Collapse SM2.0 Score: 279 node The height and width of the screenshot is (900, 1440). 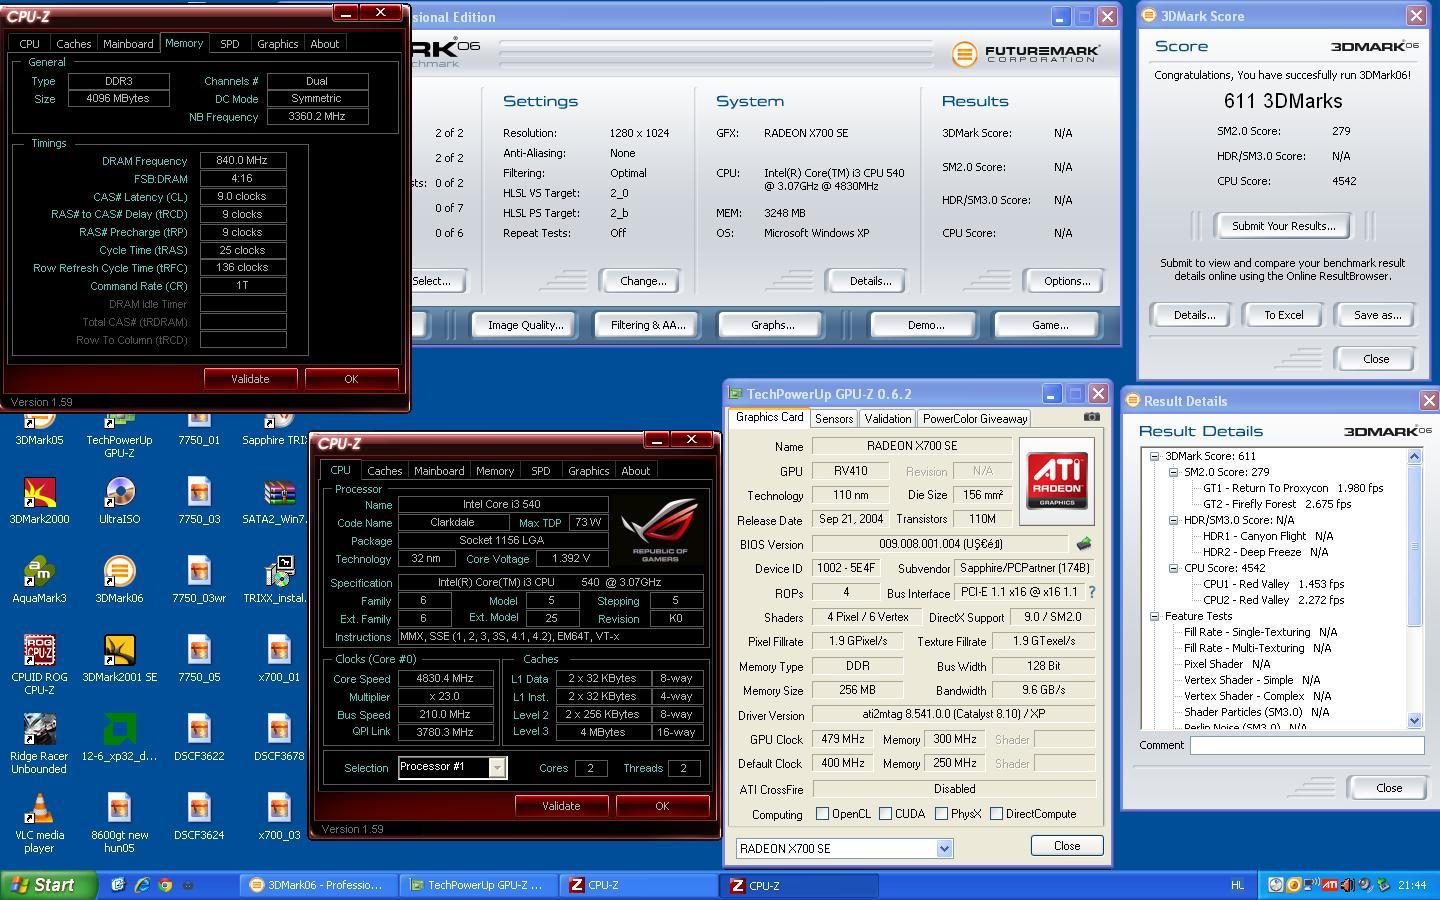click(1173, 472)
